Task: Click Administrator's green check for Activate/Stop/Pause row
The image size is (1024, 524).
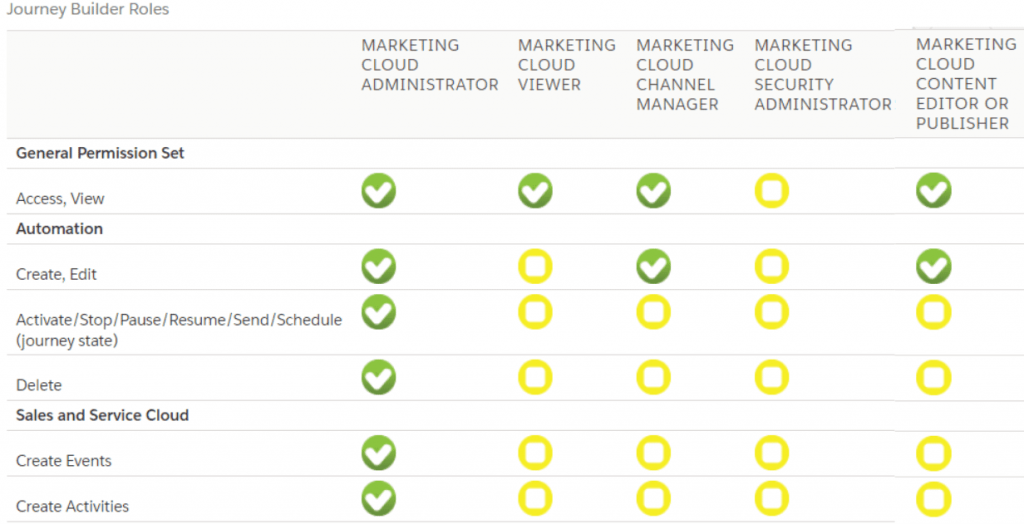Action: click(379, 312)
